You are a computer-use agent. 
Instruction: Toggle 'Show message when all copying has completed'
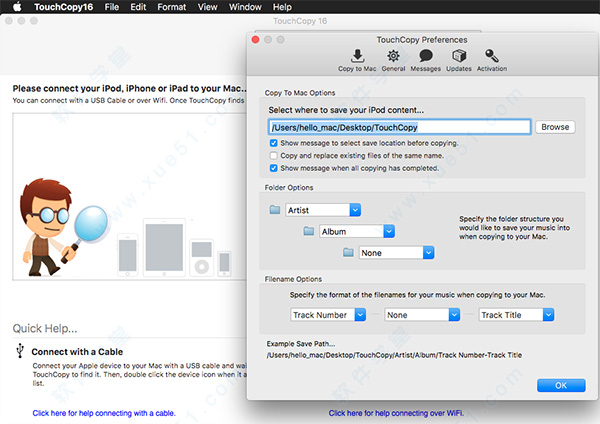pos(274,168)
